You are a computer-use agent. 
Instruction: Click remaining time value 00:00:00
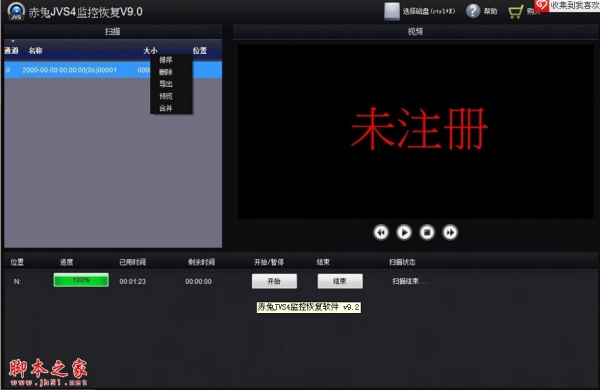pyautogui.click(x=198, y=281)
